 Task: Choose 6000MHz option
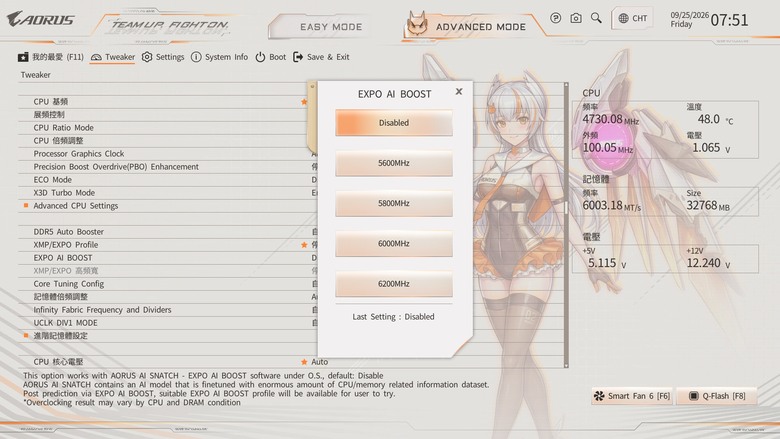coord(393,244)
